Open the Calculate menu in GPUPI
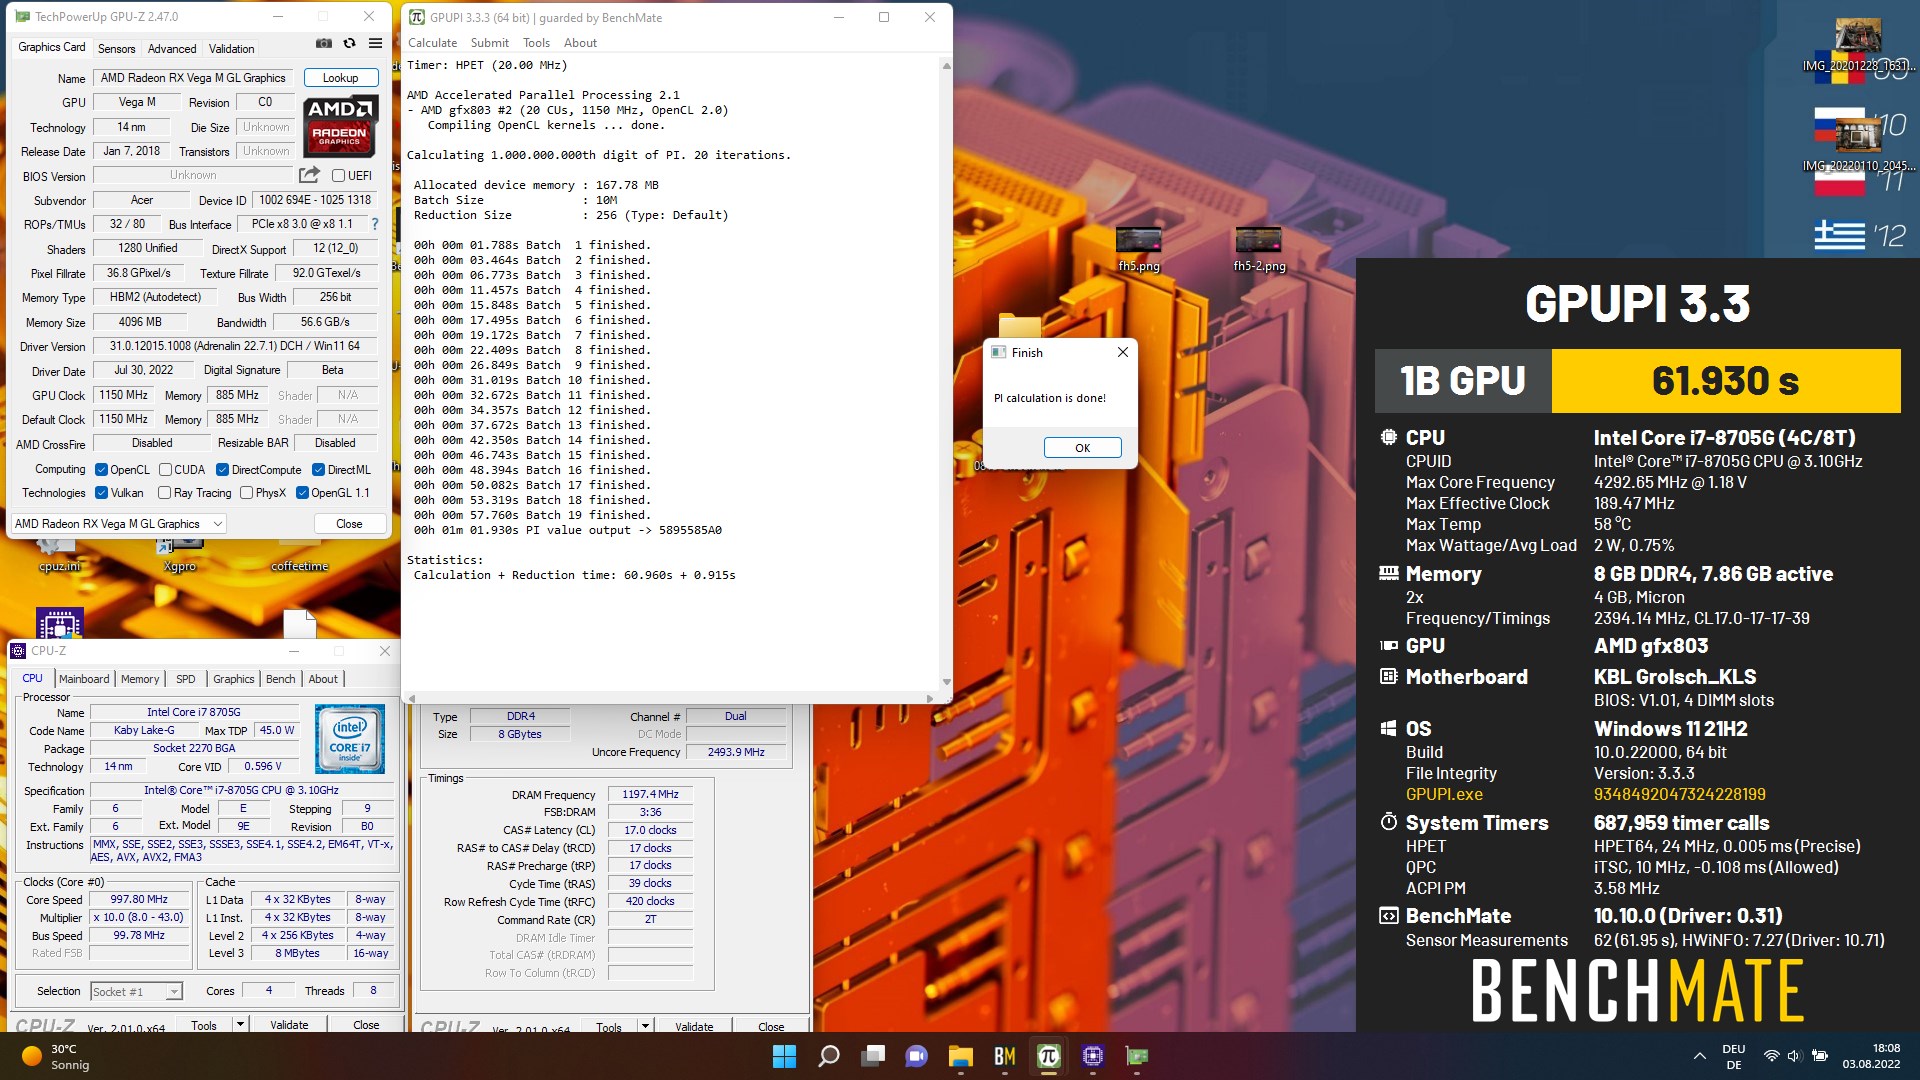The image size is (1920, 1080). (432, 43)
